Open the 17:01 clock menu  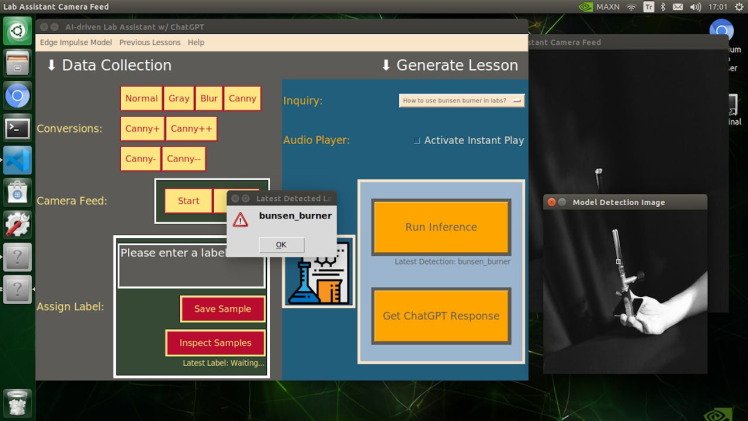tap(717, 7)
